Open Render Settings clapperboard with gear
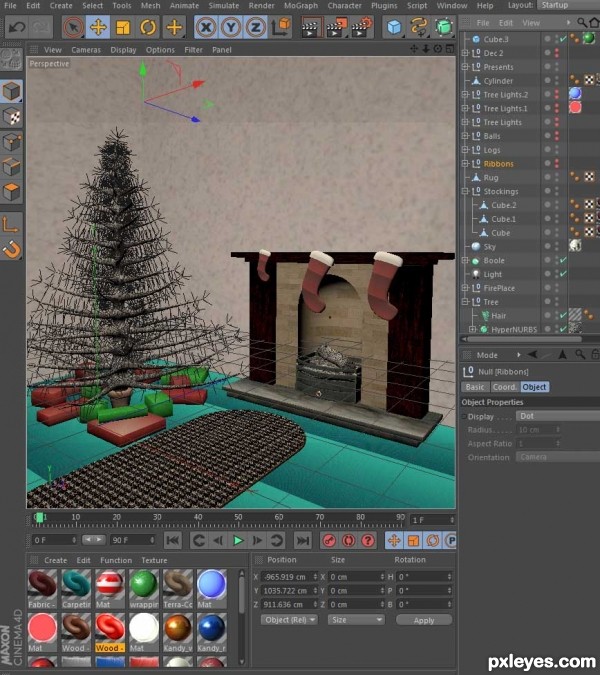600x675 pixels. click(x=362, y=28)
